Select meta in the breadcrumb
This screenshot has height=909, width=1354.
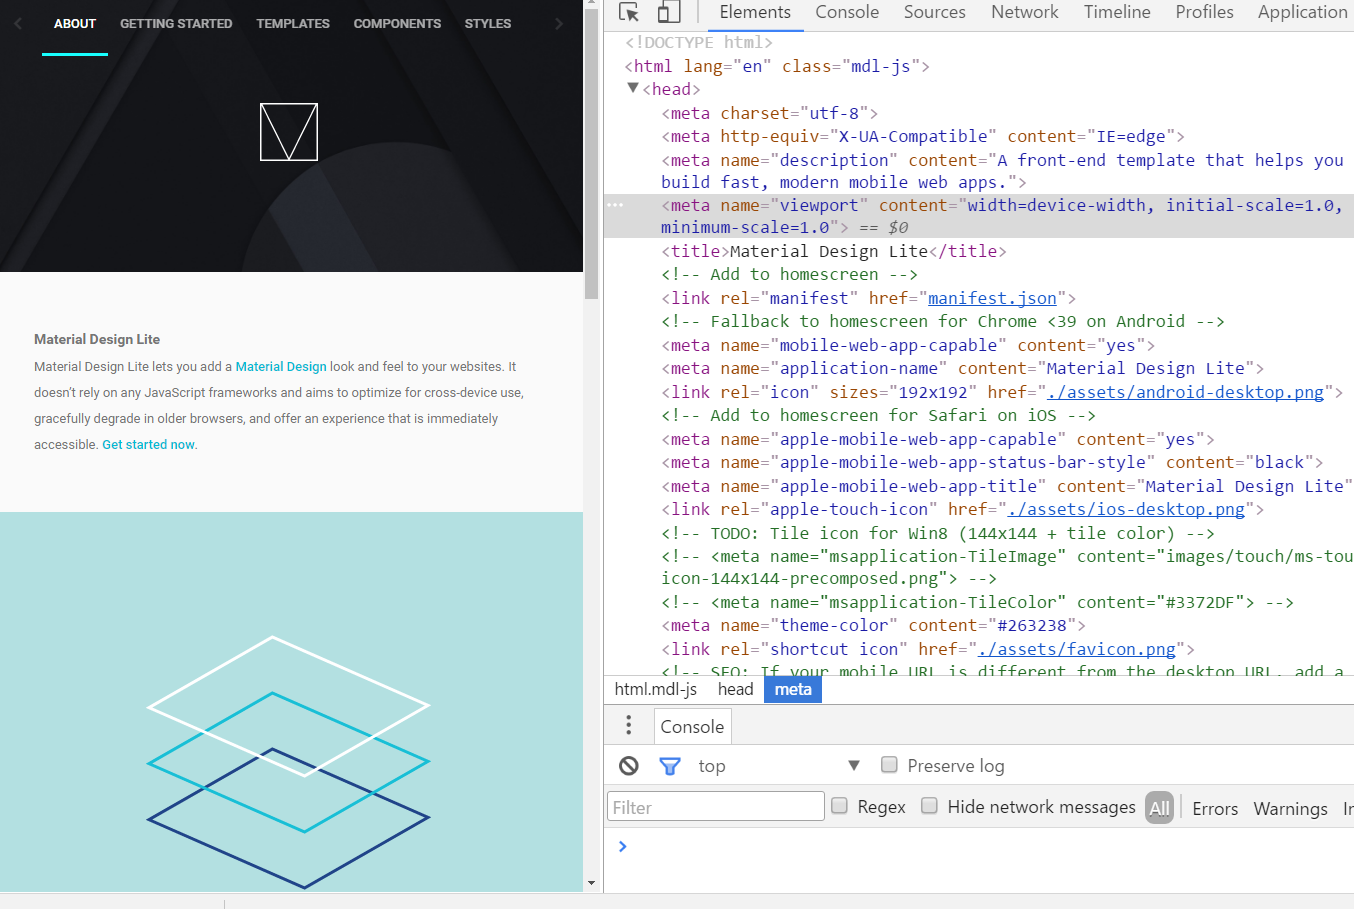pyautogui.click(x=793, y=689)
